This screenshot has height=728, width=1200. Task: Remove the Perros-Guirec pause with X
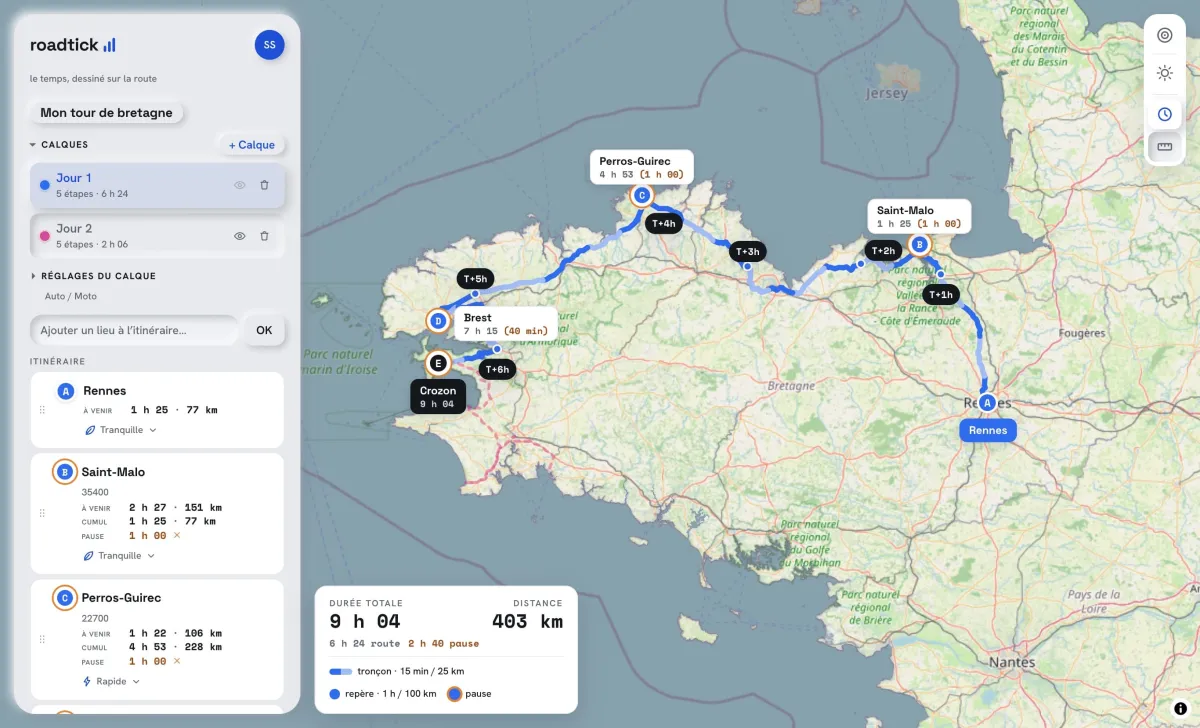pos(177,662)
